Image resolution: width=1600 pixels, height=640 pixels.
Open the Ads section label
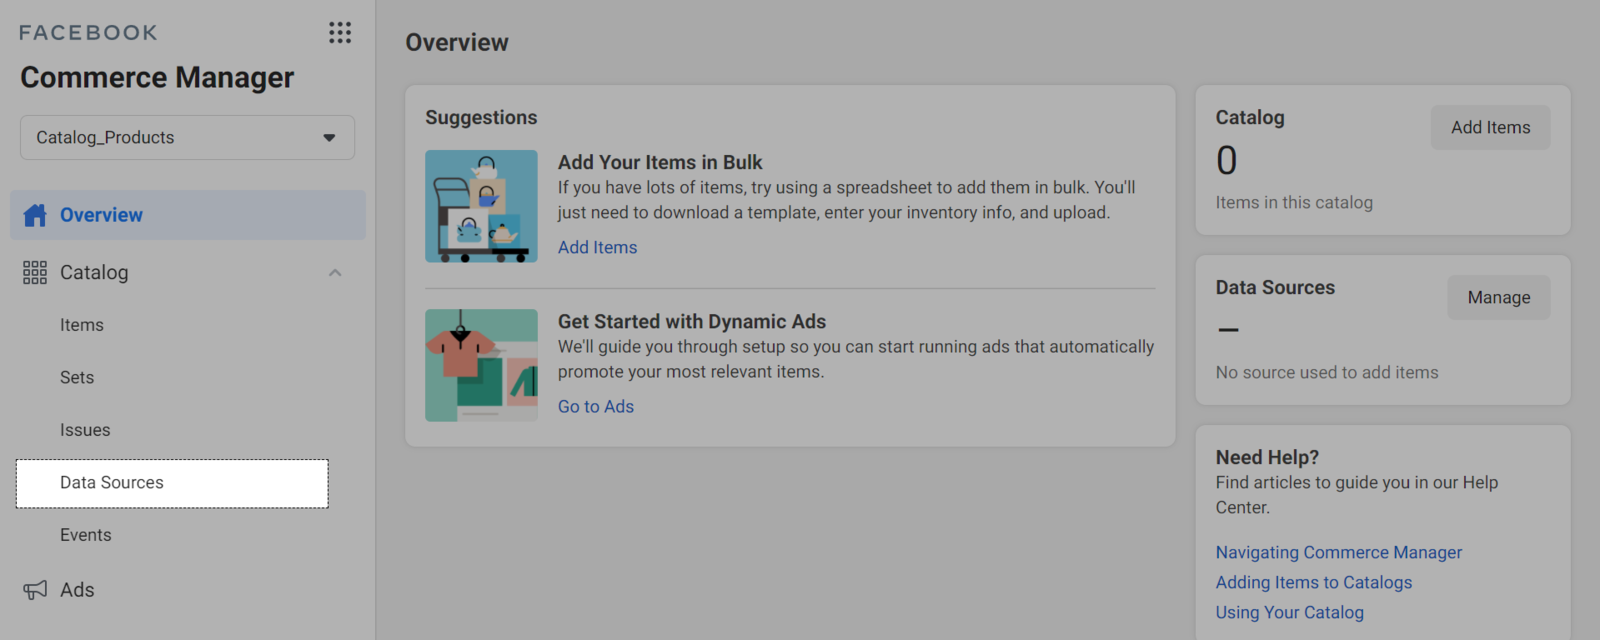pos(77,590)
